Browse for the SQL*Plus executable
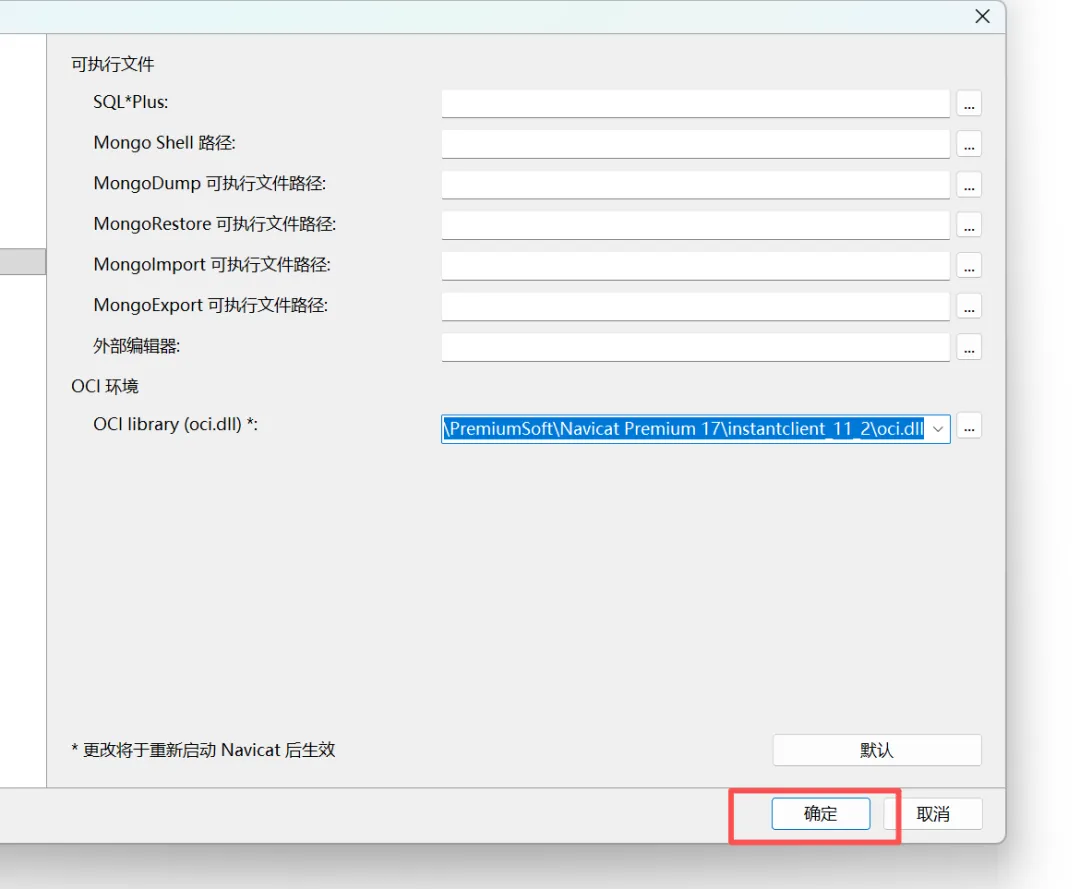This screenshot has height=889, width=1080. tap(968, 103)
